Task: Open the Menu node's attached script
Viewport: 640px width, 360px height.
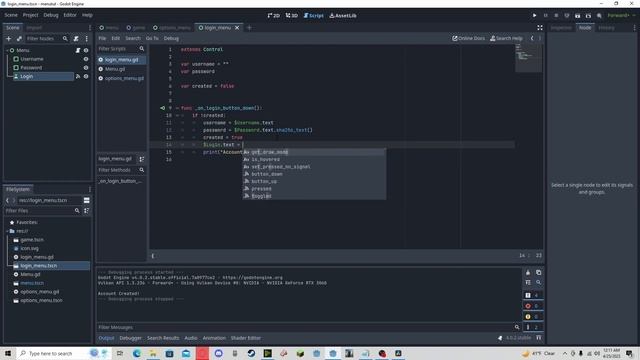Action: pos(78,50)
